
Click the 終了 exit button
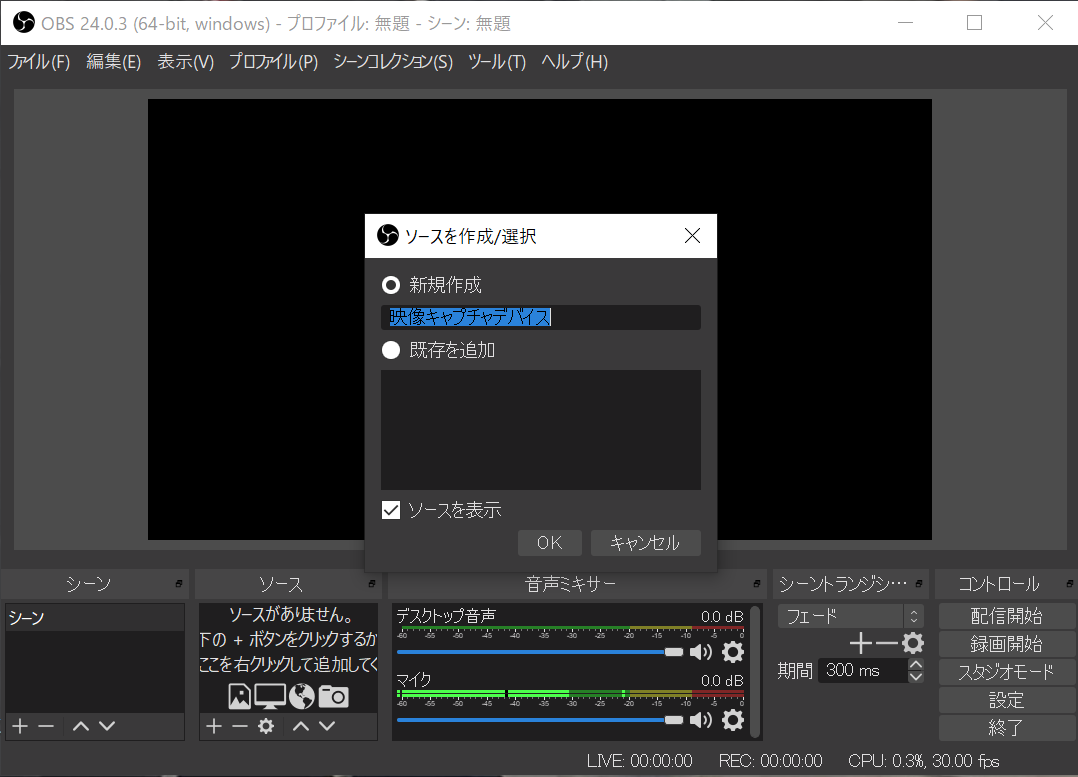point(1006,727)
